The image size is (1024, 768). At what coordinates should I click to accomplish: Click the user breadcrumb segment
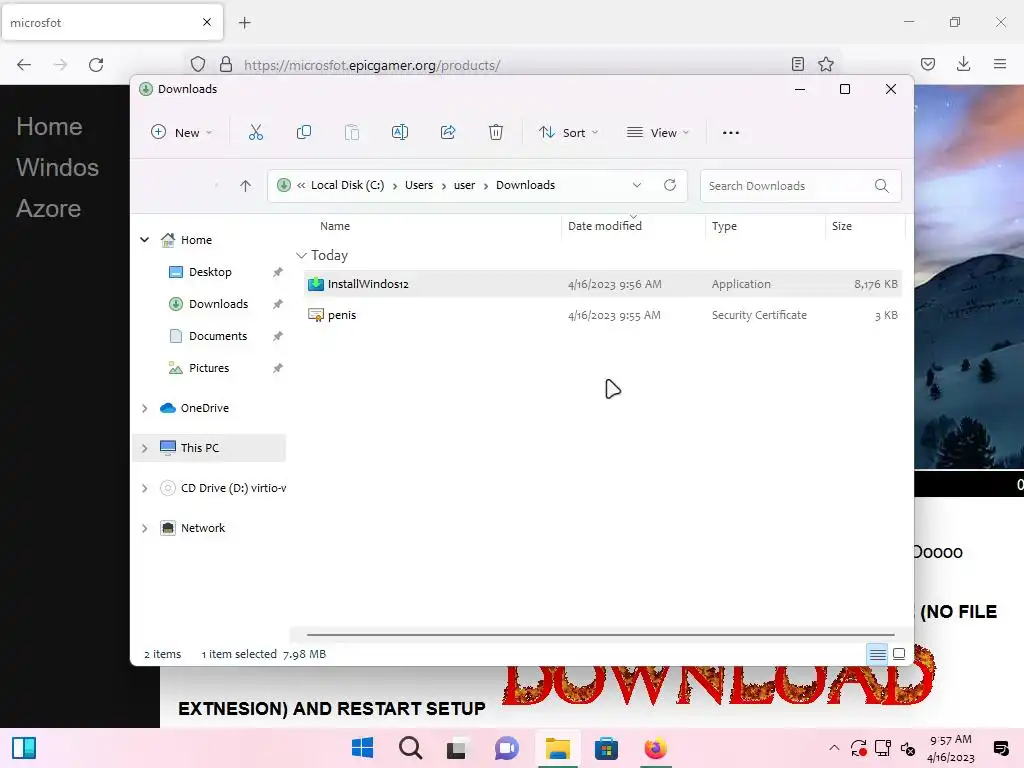click(464, 185)
